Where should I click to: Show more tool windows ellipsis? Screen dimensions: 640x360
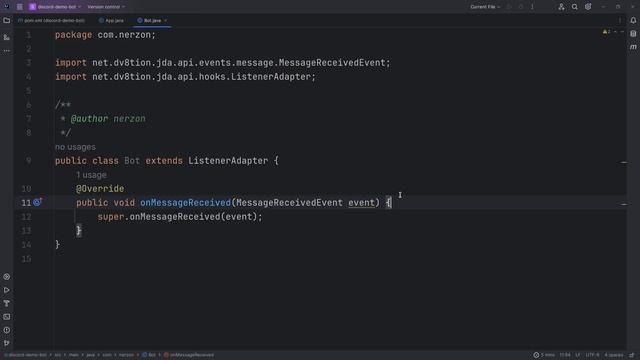pos(7,51)
